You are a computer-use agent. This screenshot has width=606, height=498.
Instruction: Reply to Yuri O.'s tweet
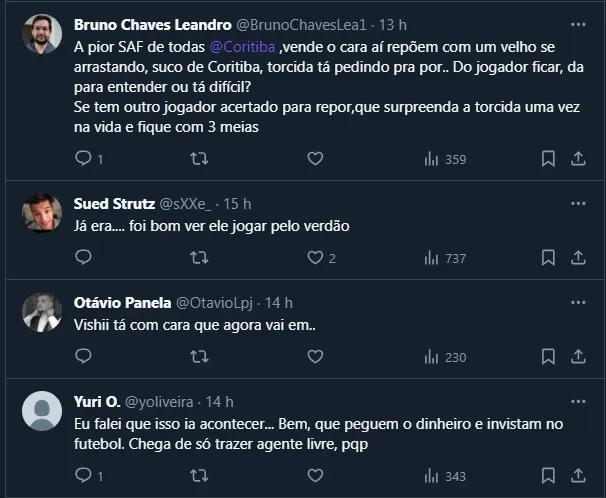84,475
